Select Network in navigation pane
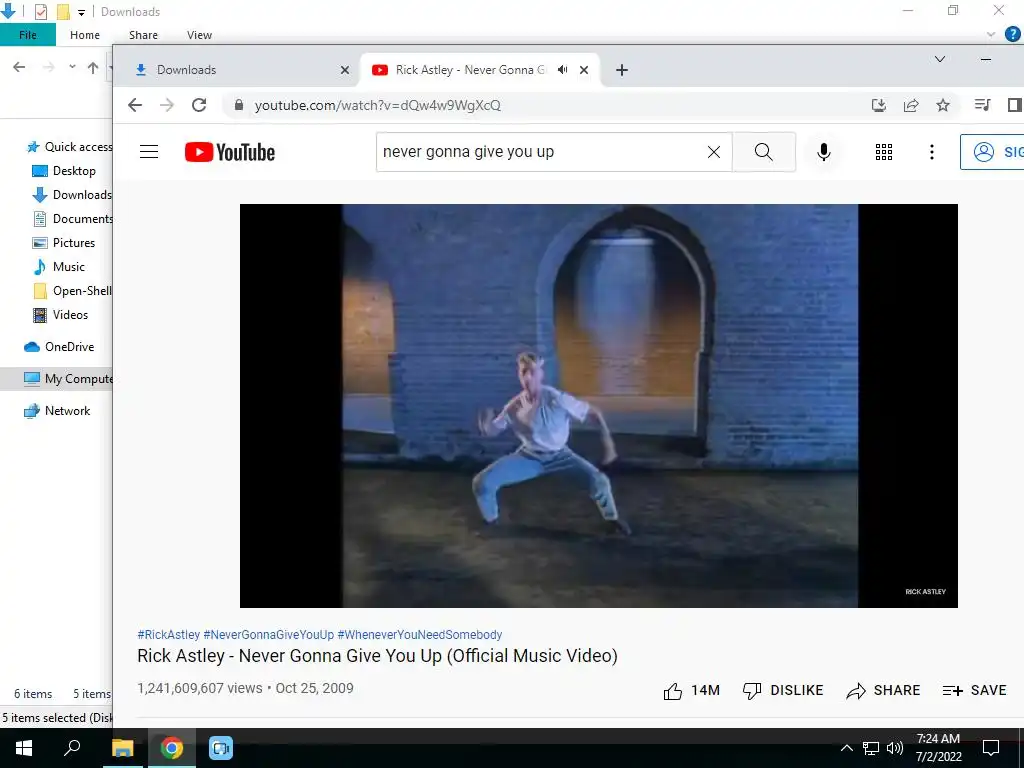Viewport: 1024px width, 768px height. (57, 411)
